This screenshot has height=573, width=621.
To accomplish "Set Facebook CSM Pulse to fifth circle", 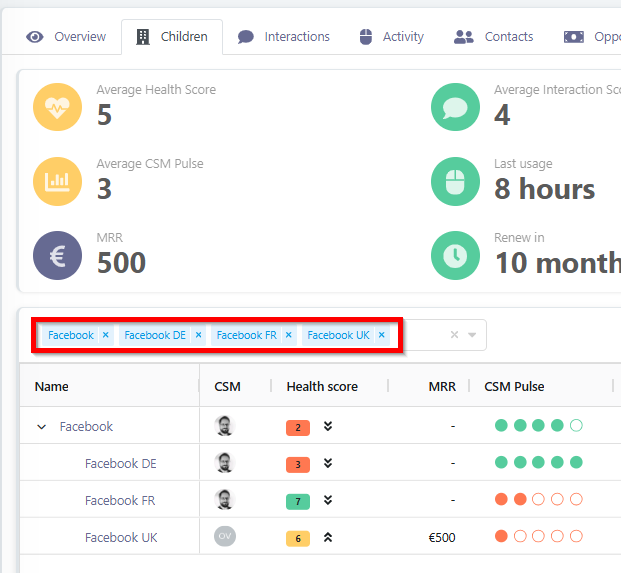I will point(576,426).
